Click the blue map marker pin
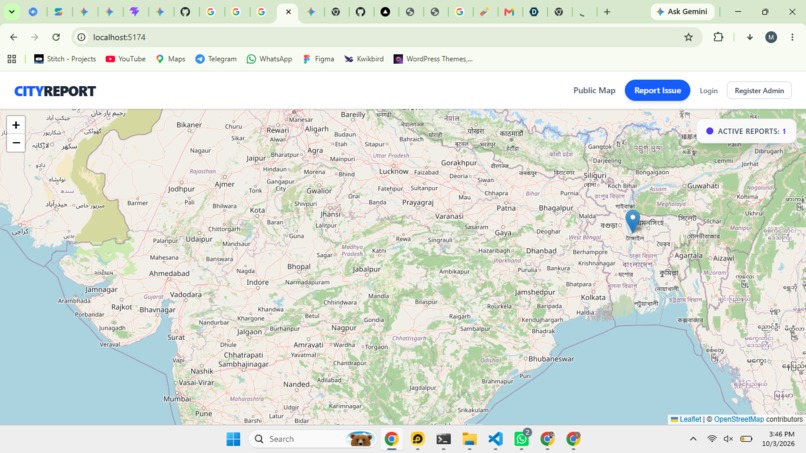Image resolution: width=806 pixels, height=453 pixels. (x=633, y=222)
